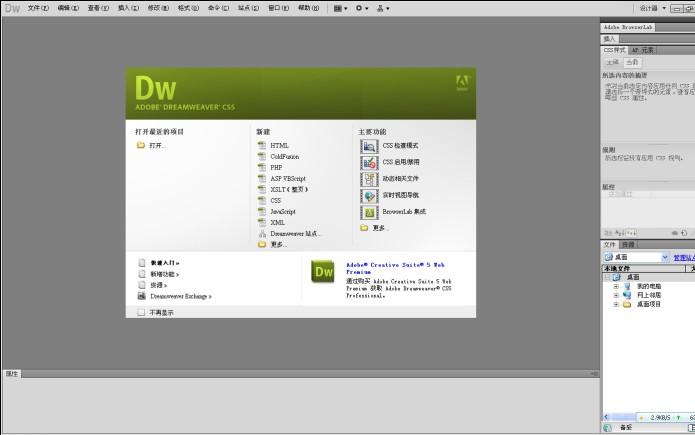
Task: Open the 编辑(E) menu
Action: click(x=68, y=8)
